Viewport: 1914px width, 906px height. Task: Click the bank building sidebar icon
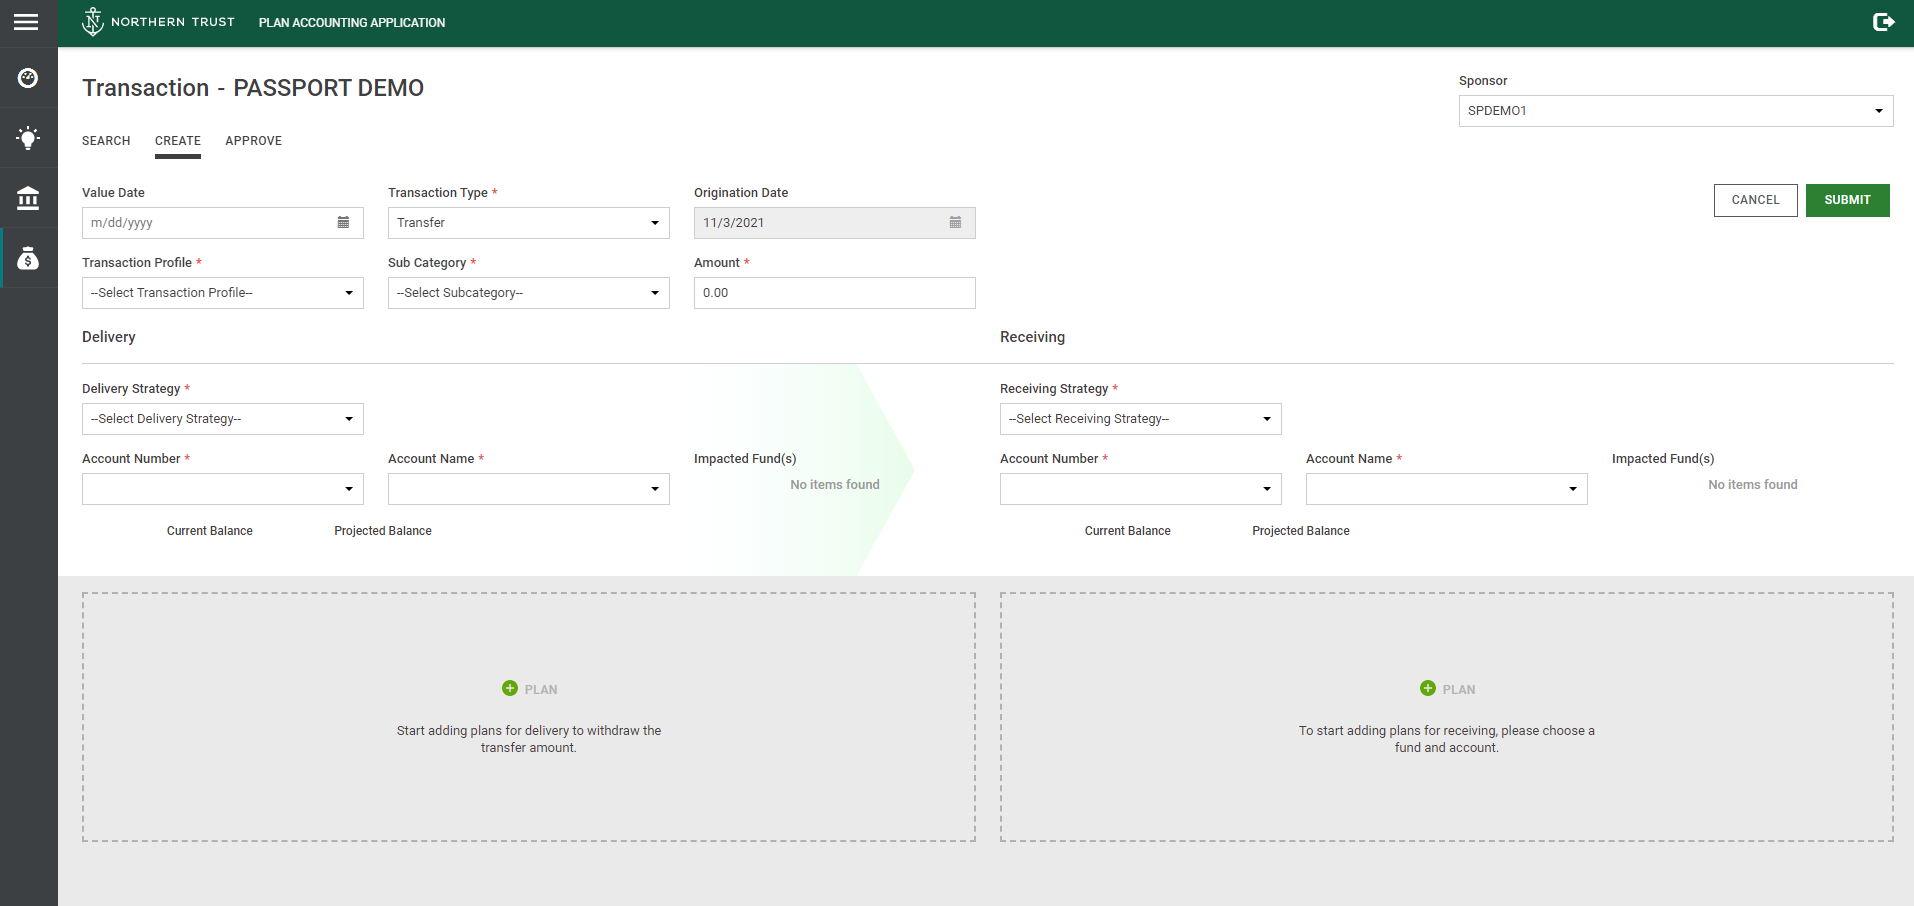(28, 198)
